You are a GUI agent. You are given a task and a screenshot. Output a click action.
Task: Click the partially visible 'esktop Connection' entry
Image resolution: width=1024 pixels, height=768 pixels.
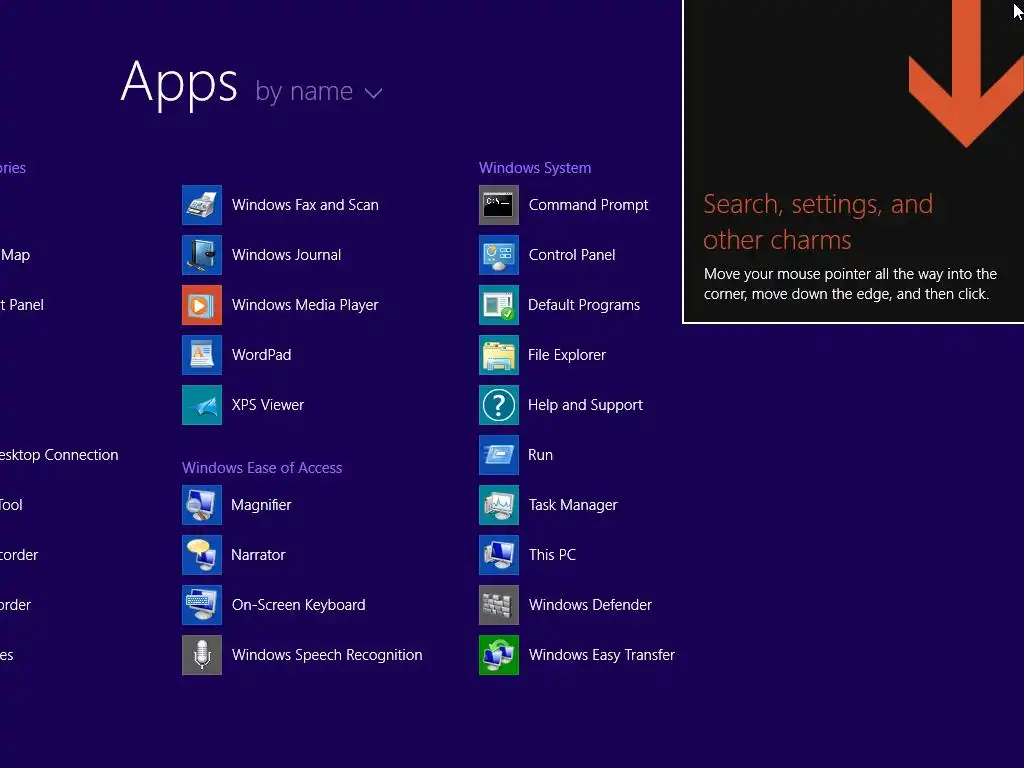[59, 455]
